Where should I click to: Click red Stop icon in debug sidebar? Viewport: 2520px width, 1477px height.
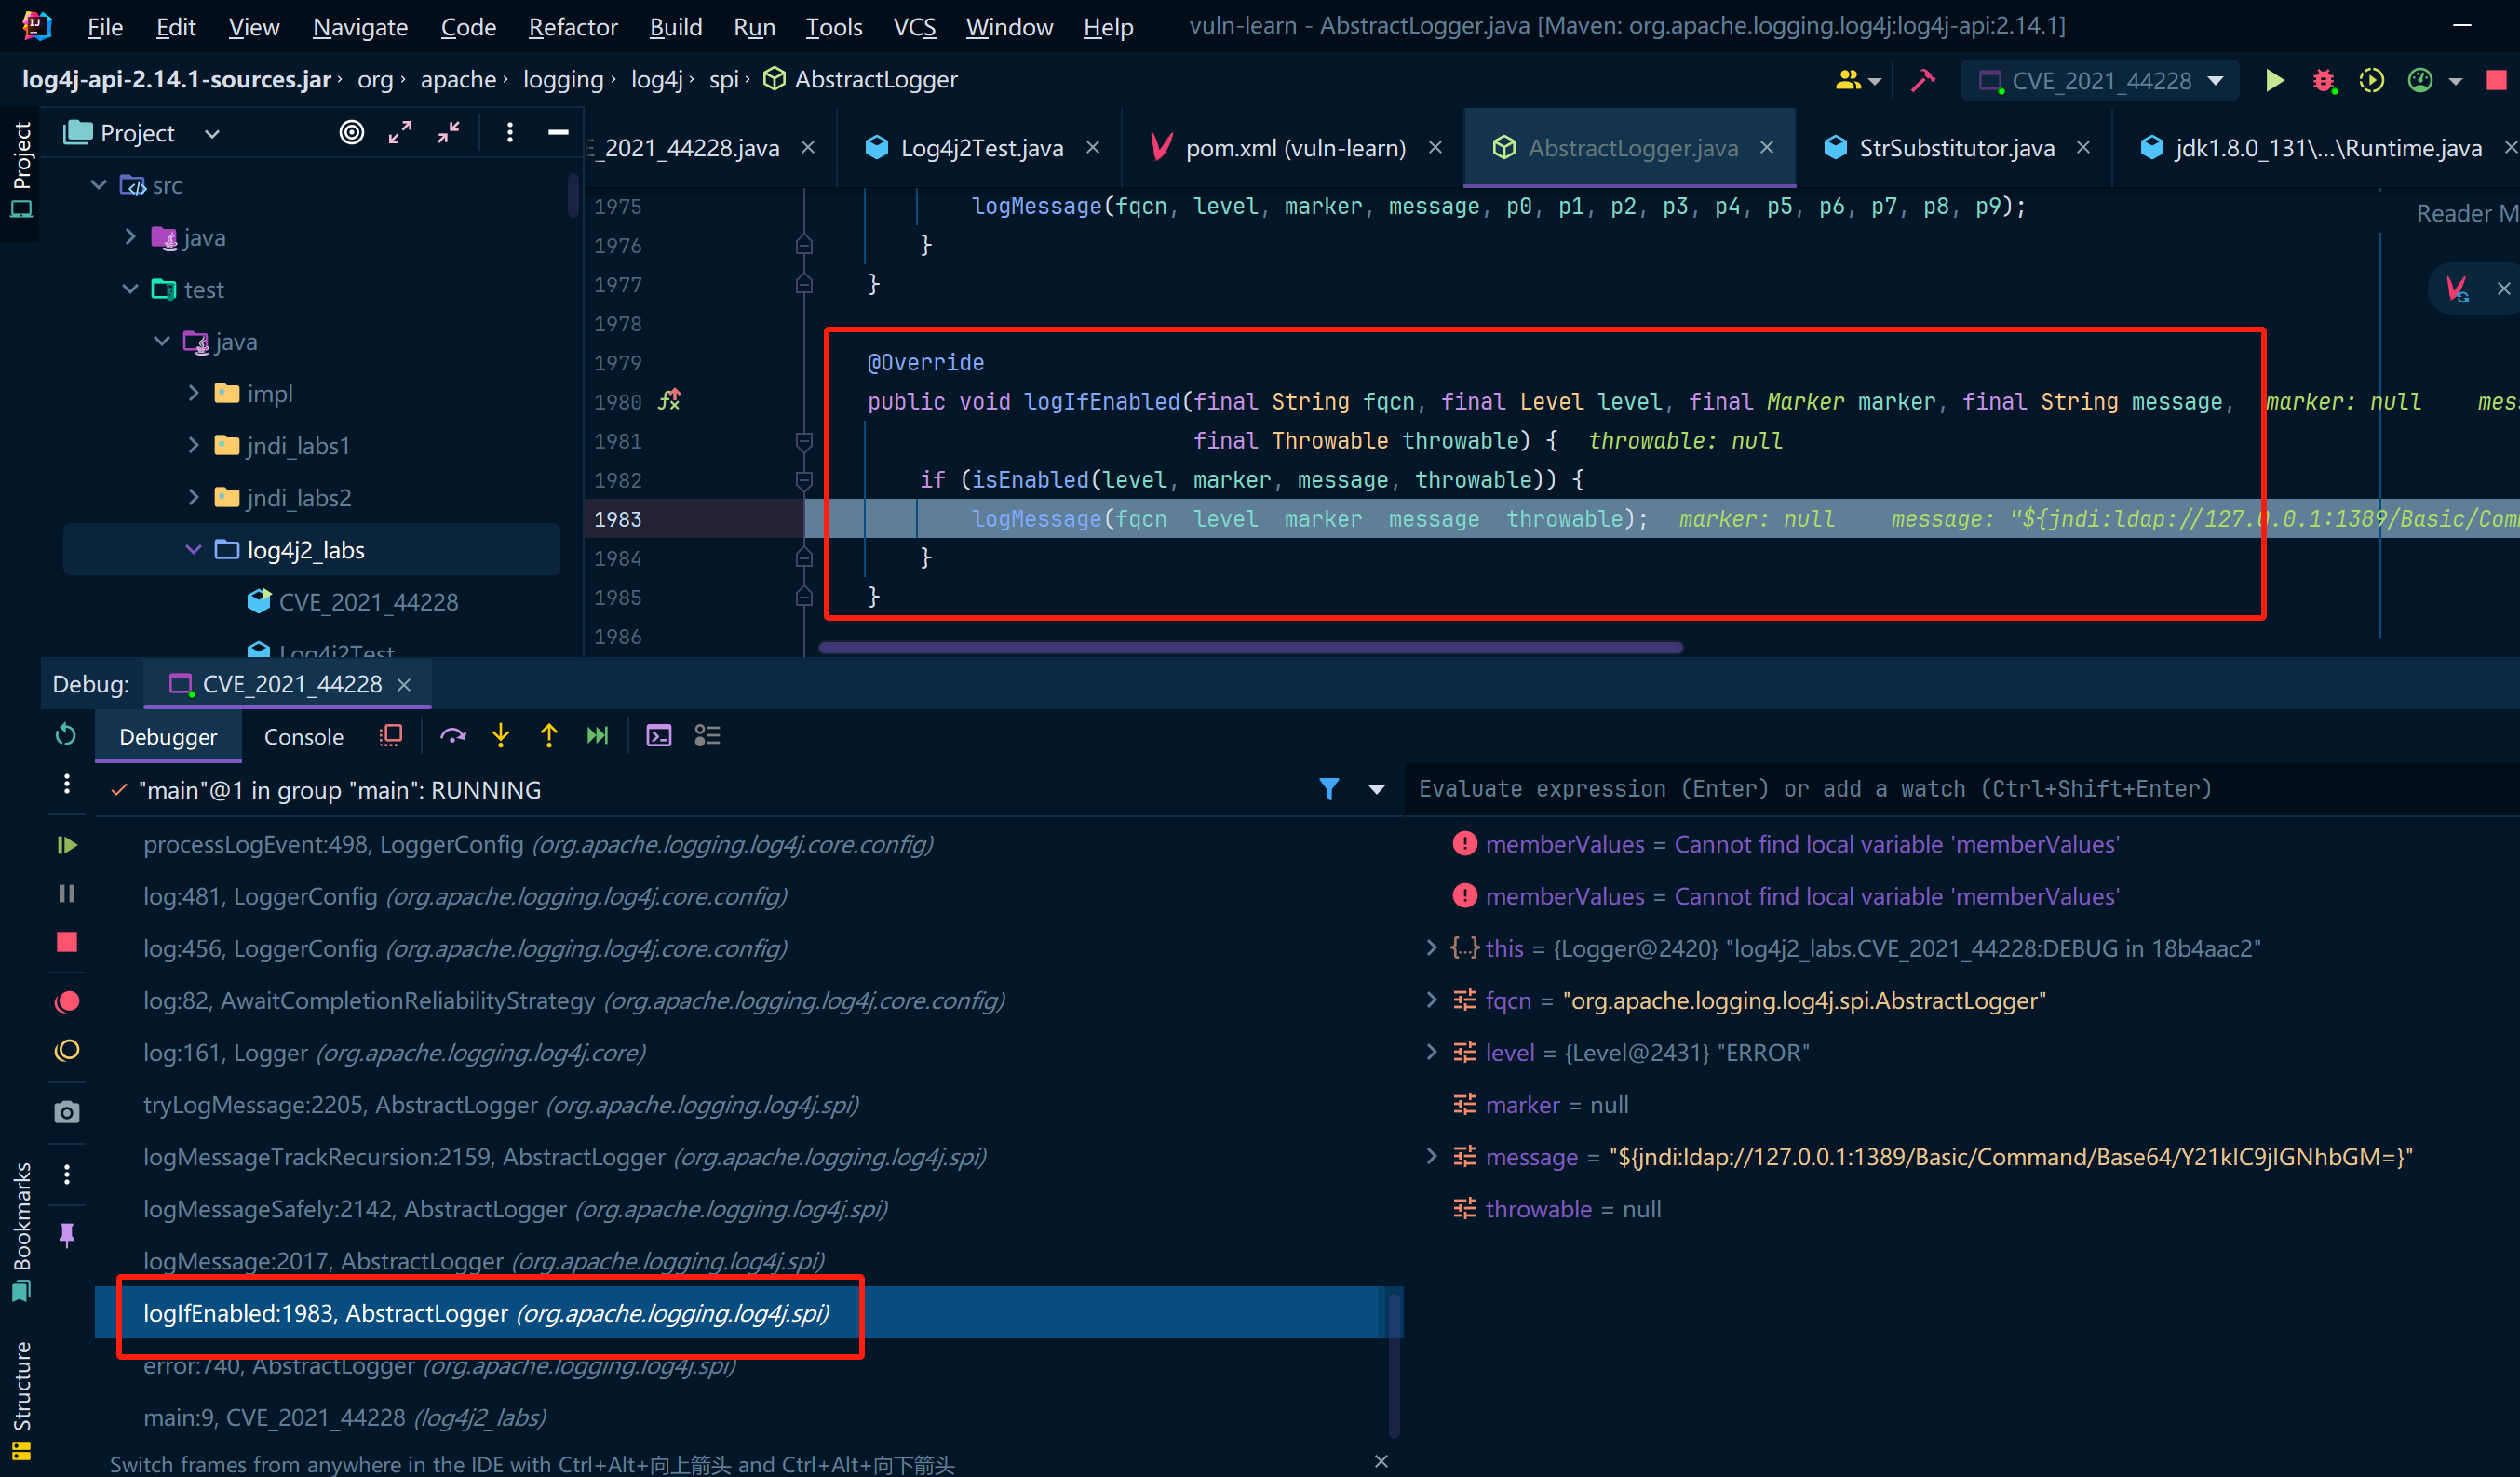click(67, 942)
